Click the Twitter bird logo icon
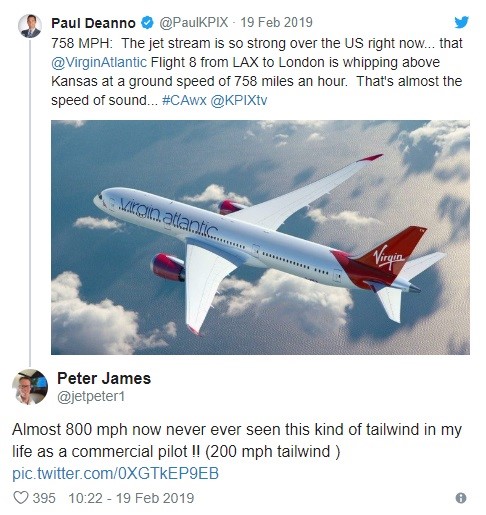The width and height of the screenshot is (486, 515). pyautogui.click(x=461, y=22)
